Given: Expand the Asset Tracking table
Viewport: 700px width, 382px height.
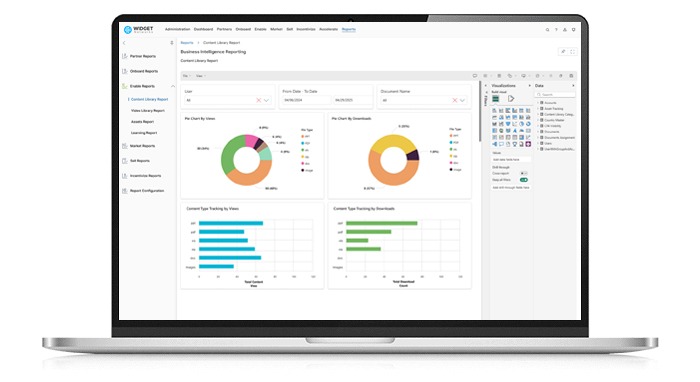Looking at the screenshot, I should point(538,108).
